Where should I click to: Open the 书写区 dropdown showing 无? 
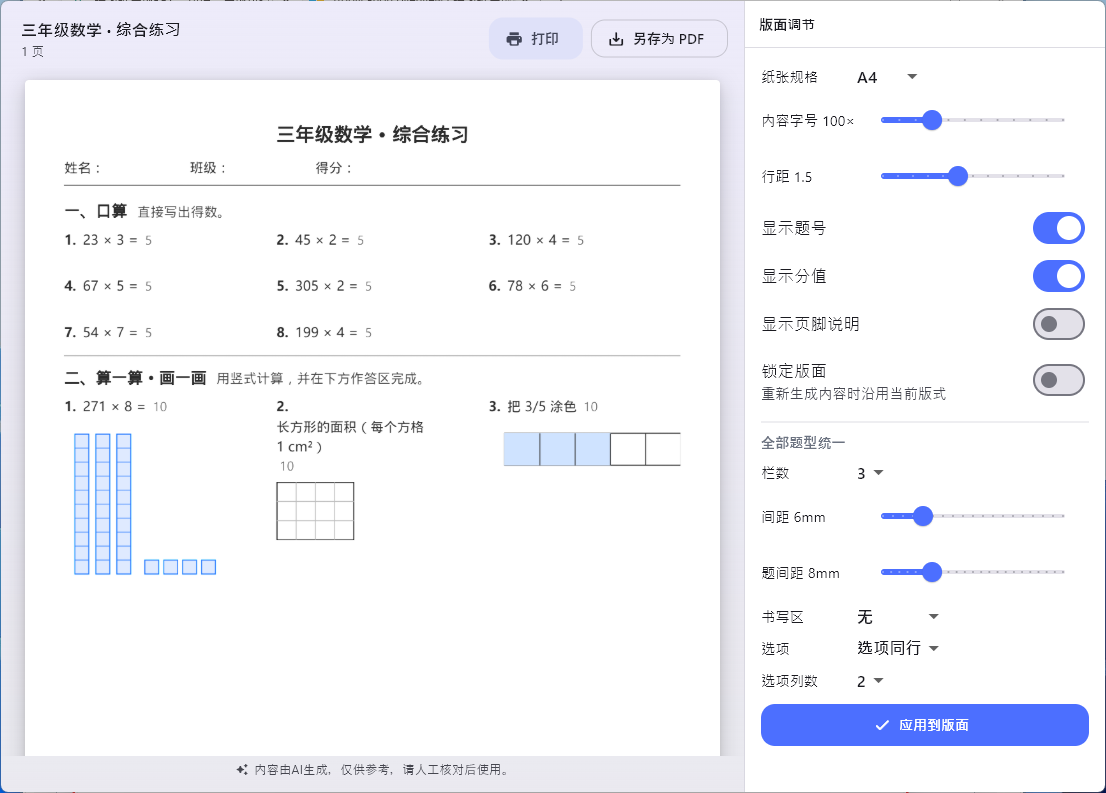(897, 617)
